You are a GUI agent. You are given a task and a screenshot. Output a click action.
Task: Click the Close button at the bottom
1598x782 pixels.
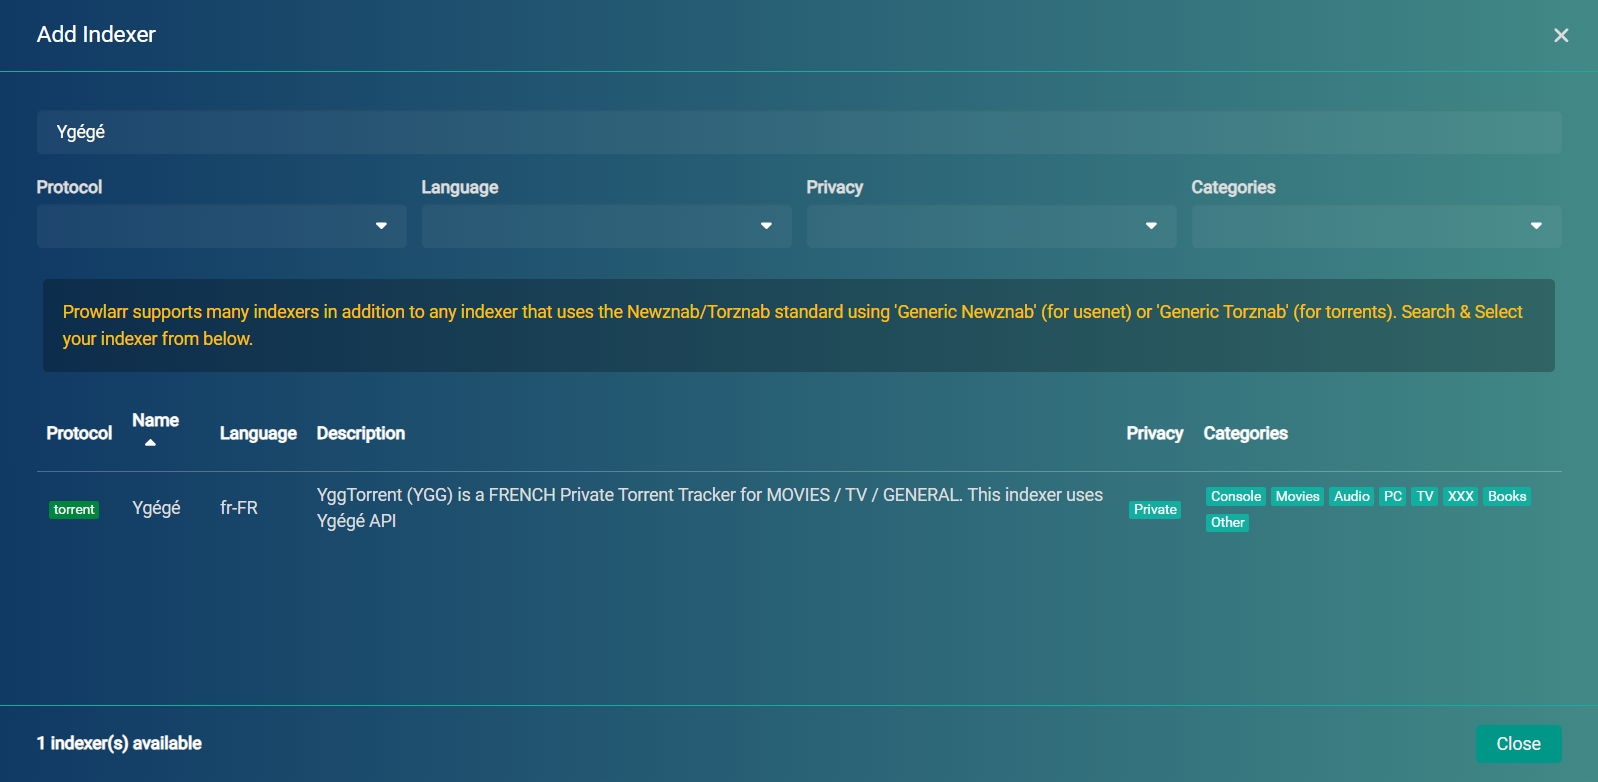pos(1518,744)
